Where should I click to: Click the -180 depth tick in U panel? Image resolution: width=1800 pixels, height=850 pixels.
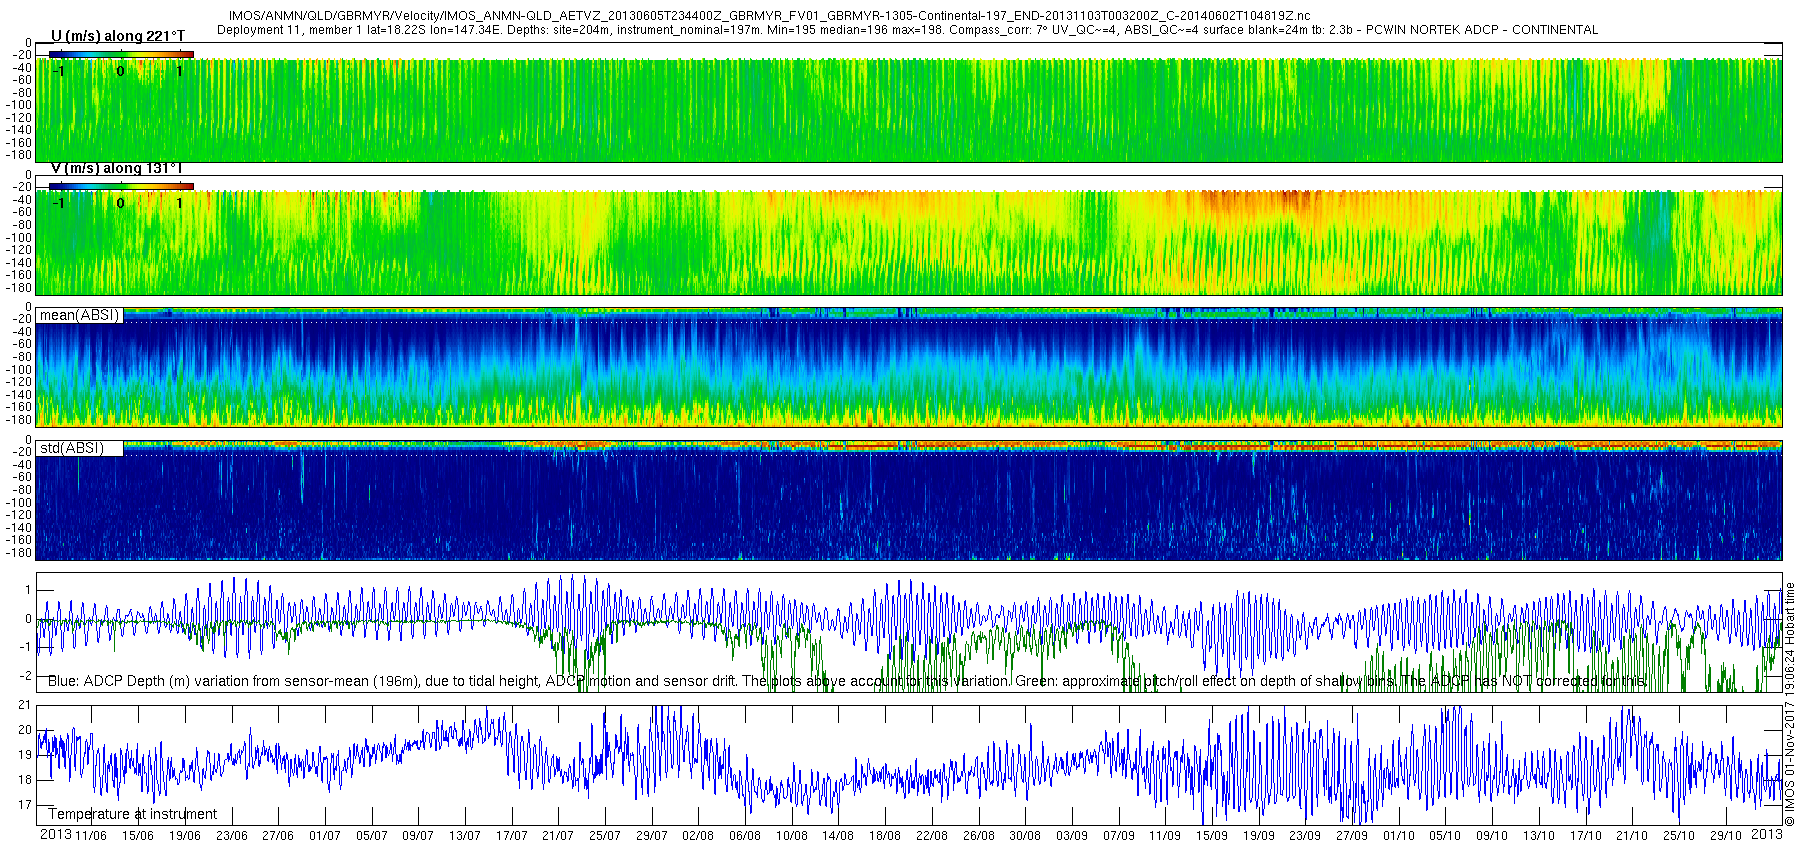(x=19, y=155)
